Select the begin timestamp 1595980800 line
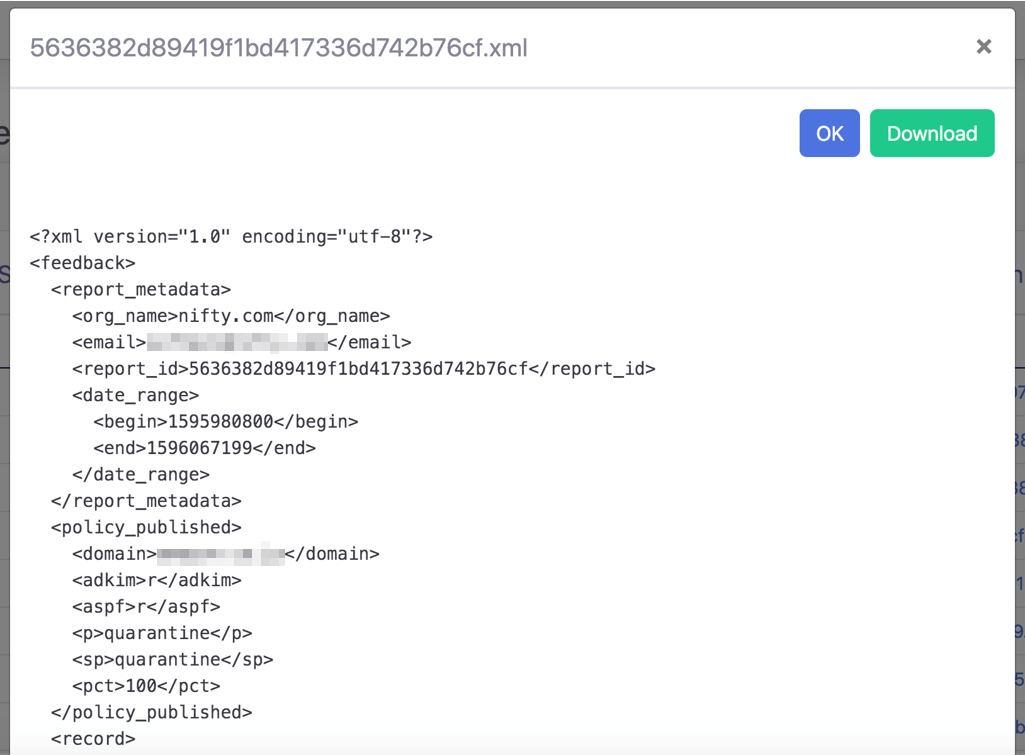Viewport: 1025px width, 755px height. pyautogui.click(x=226, y=422)
